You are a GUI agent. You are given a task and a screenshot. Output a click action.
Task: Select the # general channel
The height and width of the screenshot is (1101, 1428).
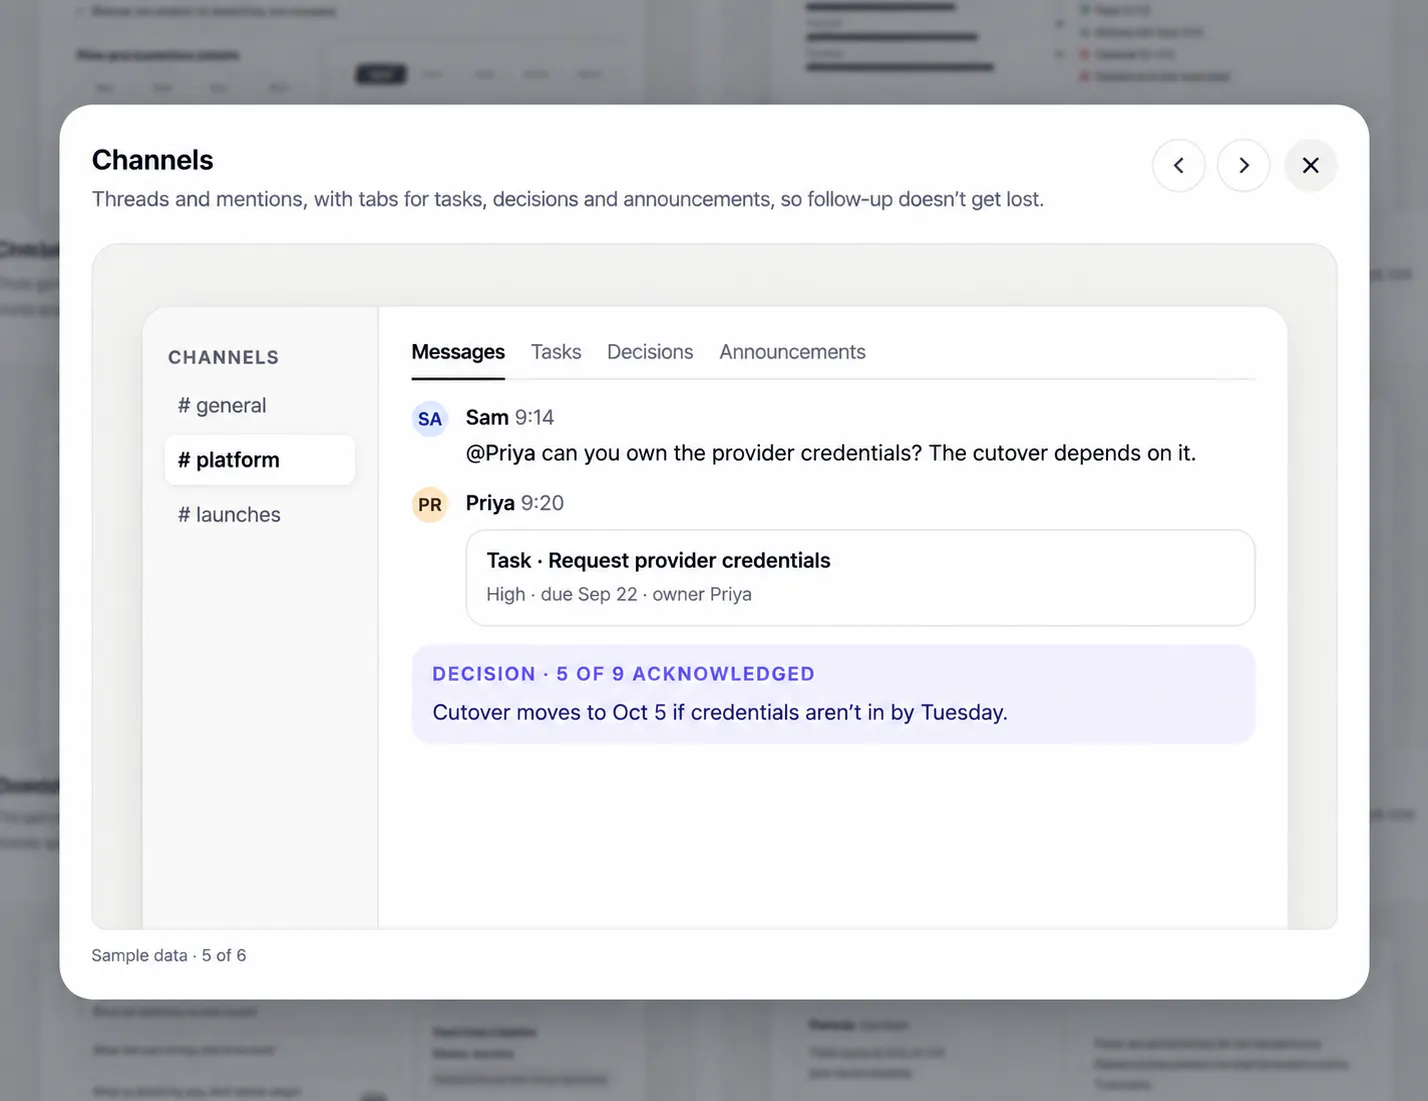260,405
